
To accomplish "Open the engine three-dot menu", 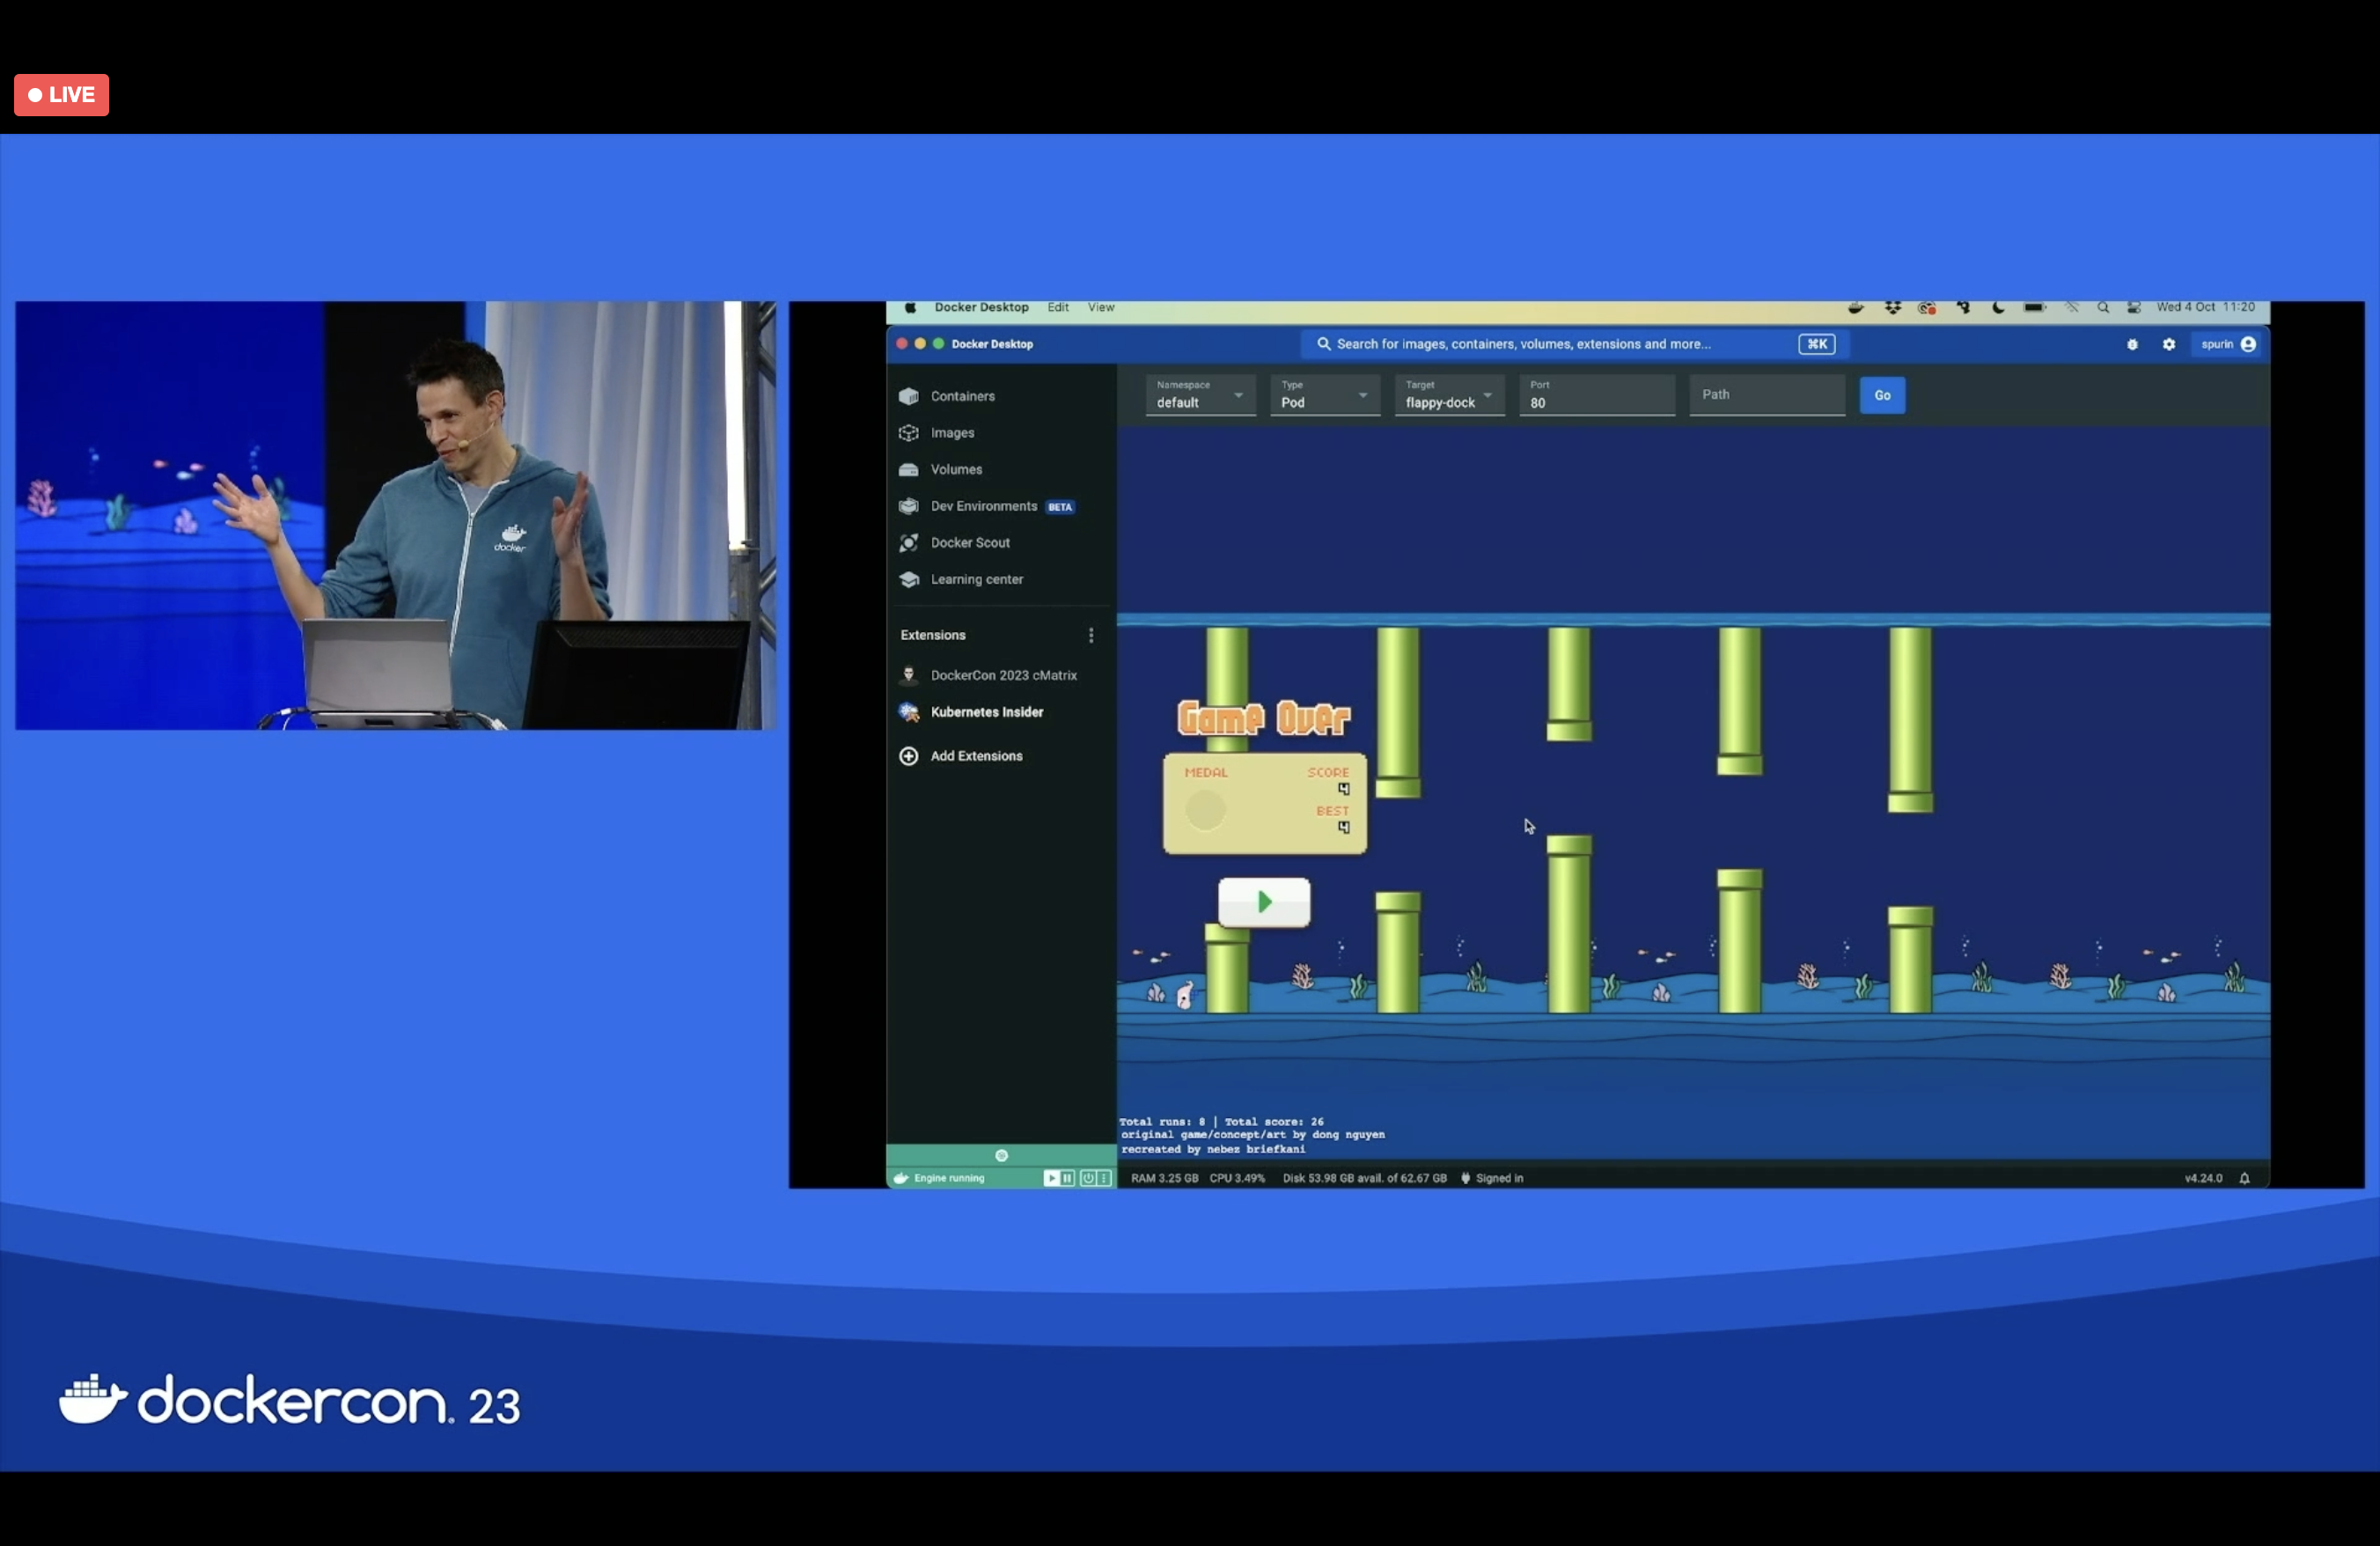I will [x=1104, y=1178].
